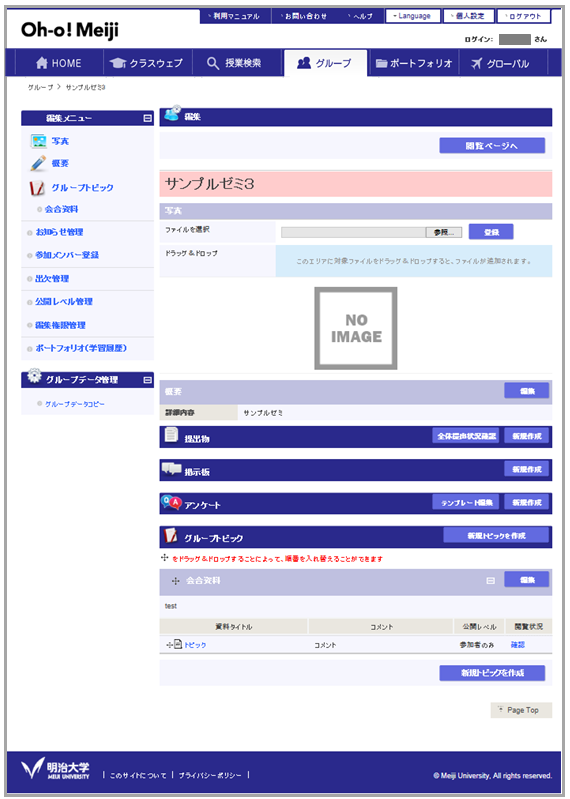Click the グループデータ管理 gear icon
This screenshot has height=799, width=570.
(34, 376)
